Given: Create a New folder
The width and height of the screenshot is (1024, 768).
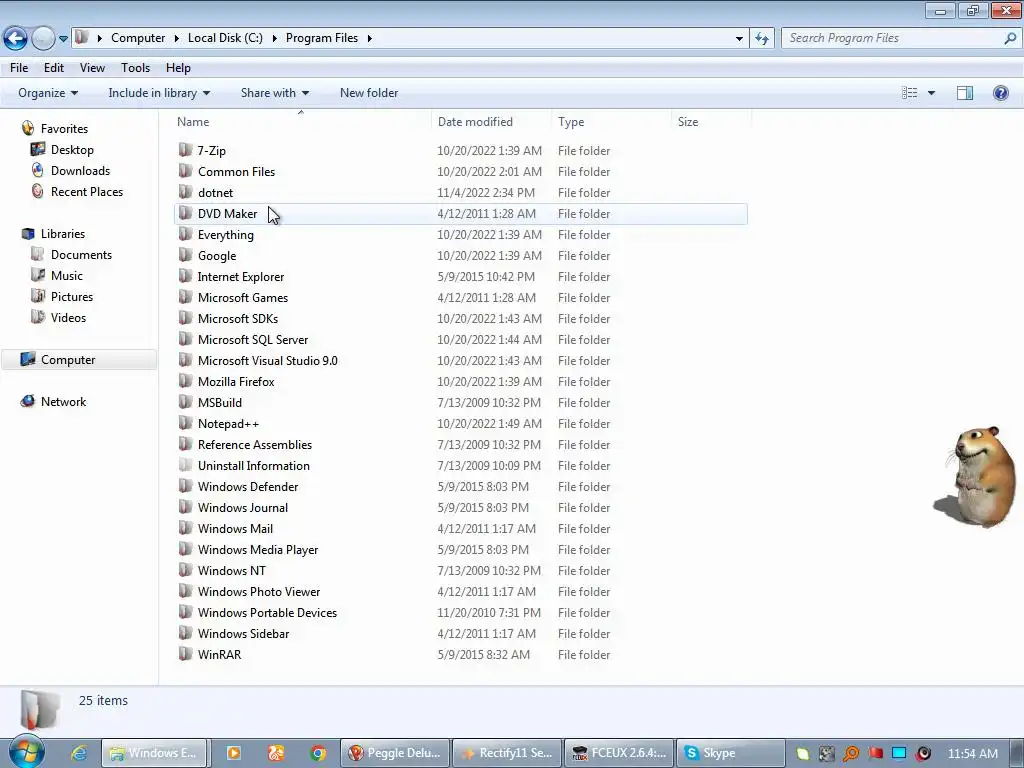Looking at the screenshot, I should click(369, 93).
